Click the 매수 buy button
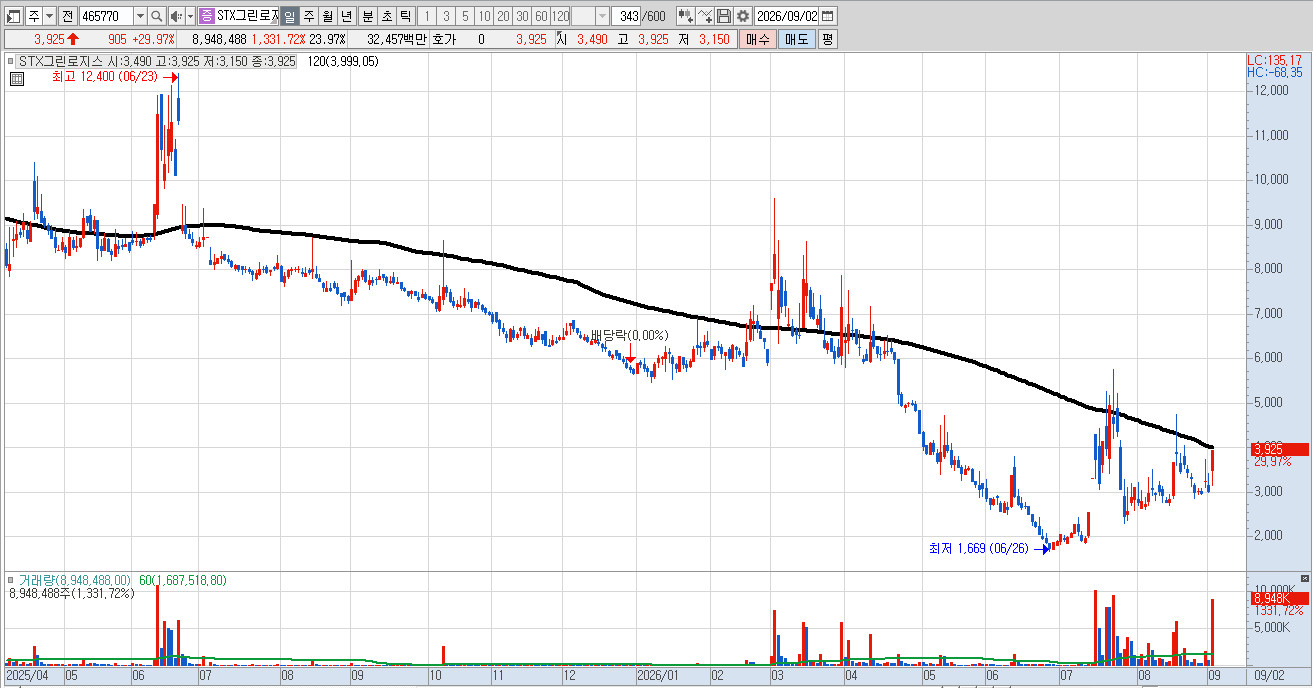The width and height of the screenshot is (1313, 688). (757, 39)
